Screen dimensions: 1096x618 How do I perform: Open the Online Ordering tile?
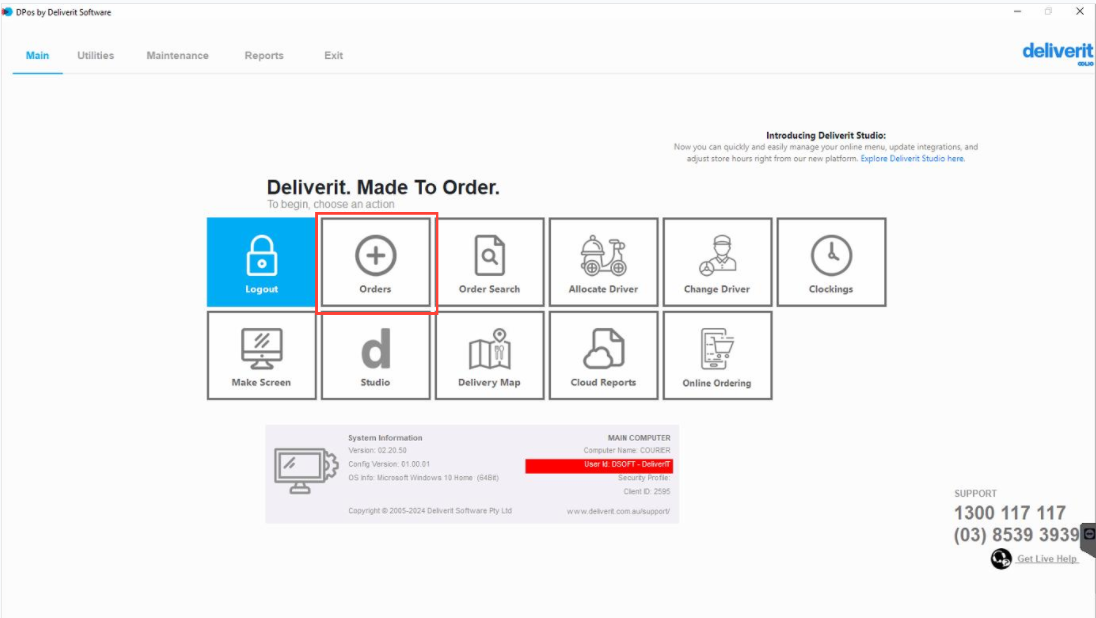point(717,356)
